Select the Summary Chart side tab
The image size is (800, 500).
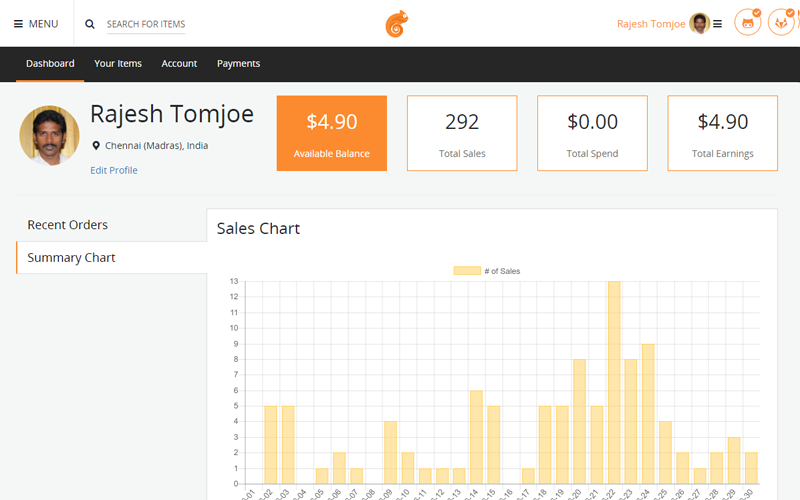click(111, 258)
